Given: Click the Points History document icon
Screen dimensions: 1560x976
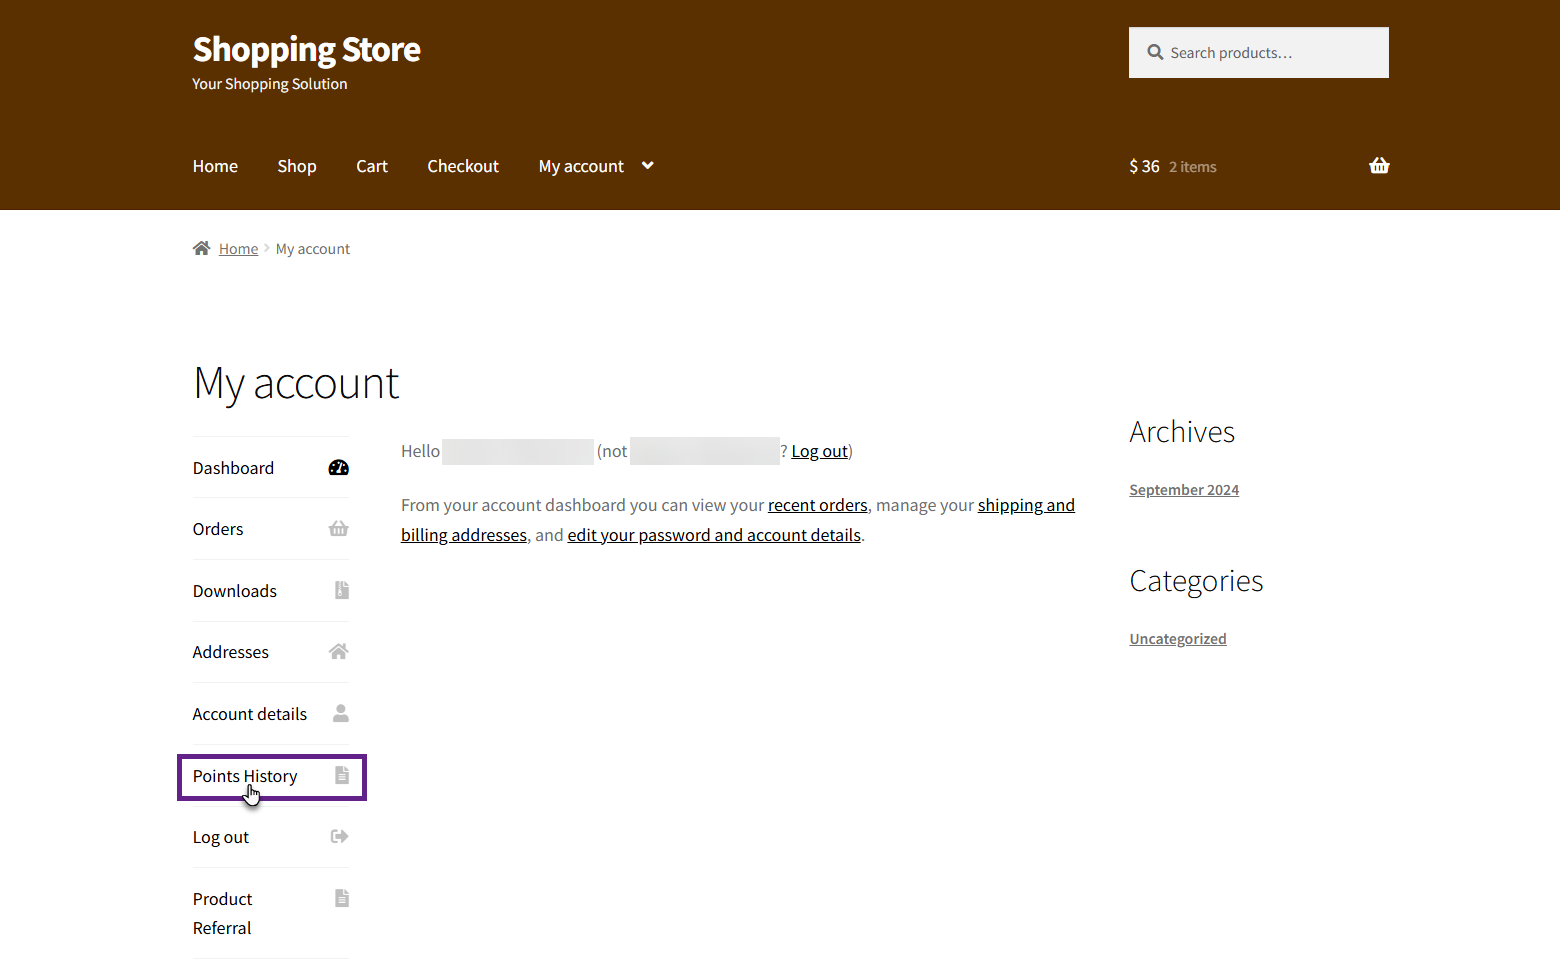Looking at the screenshot, I should (x=341, y=775).
